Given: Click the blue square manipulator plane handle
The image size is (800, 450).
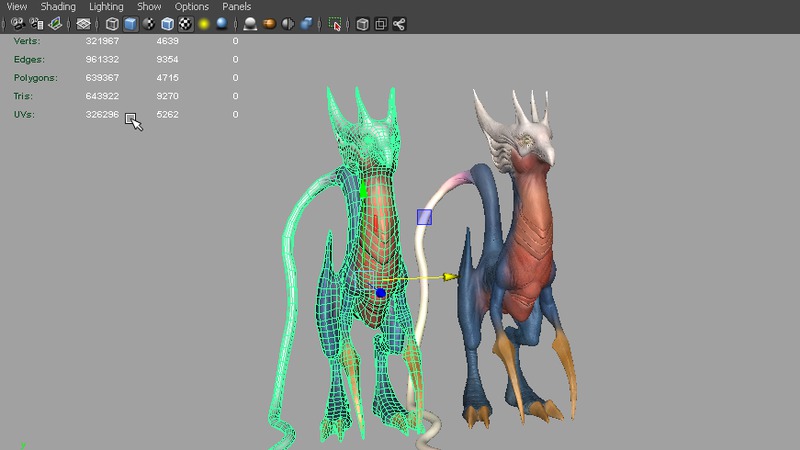Looking at the screenshot, I should pos(424,216).
